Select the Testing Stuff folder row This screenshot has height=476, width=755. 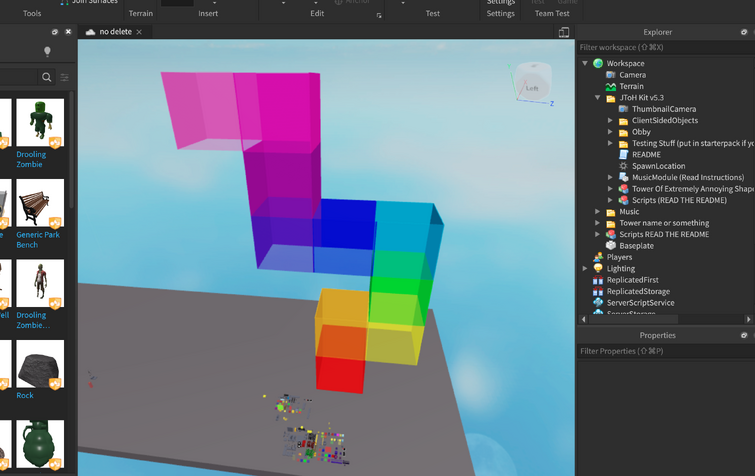click(x=666, y=143)
